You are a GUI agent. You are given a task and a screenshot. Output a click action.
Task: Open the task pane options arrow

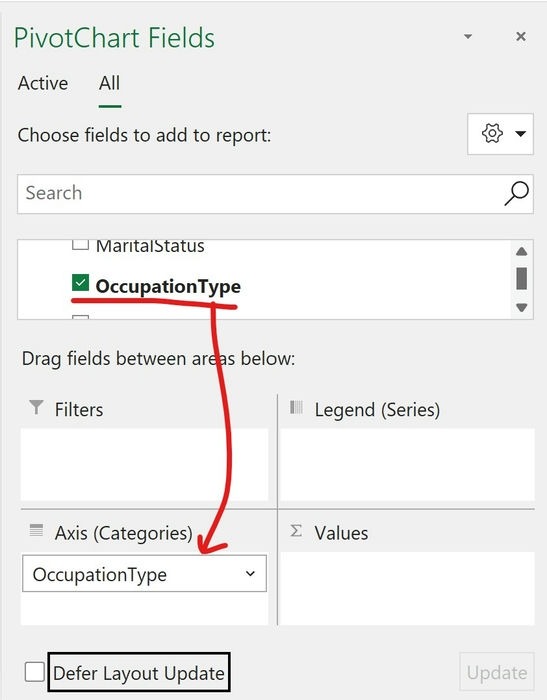pyautogui.click(x=468, y=36)
